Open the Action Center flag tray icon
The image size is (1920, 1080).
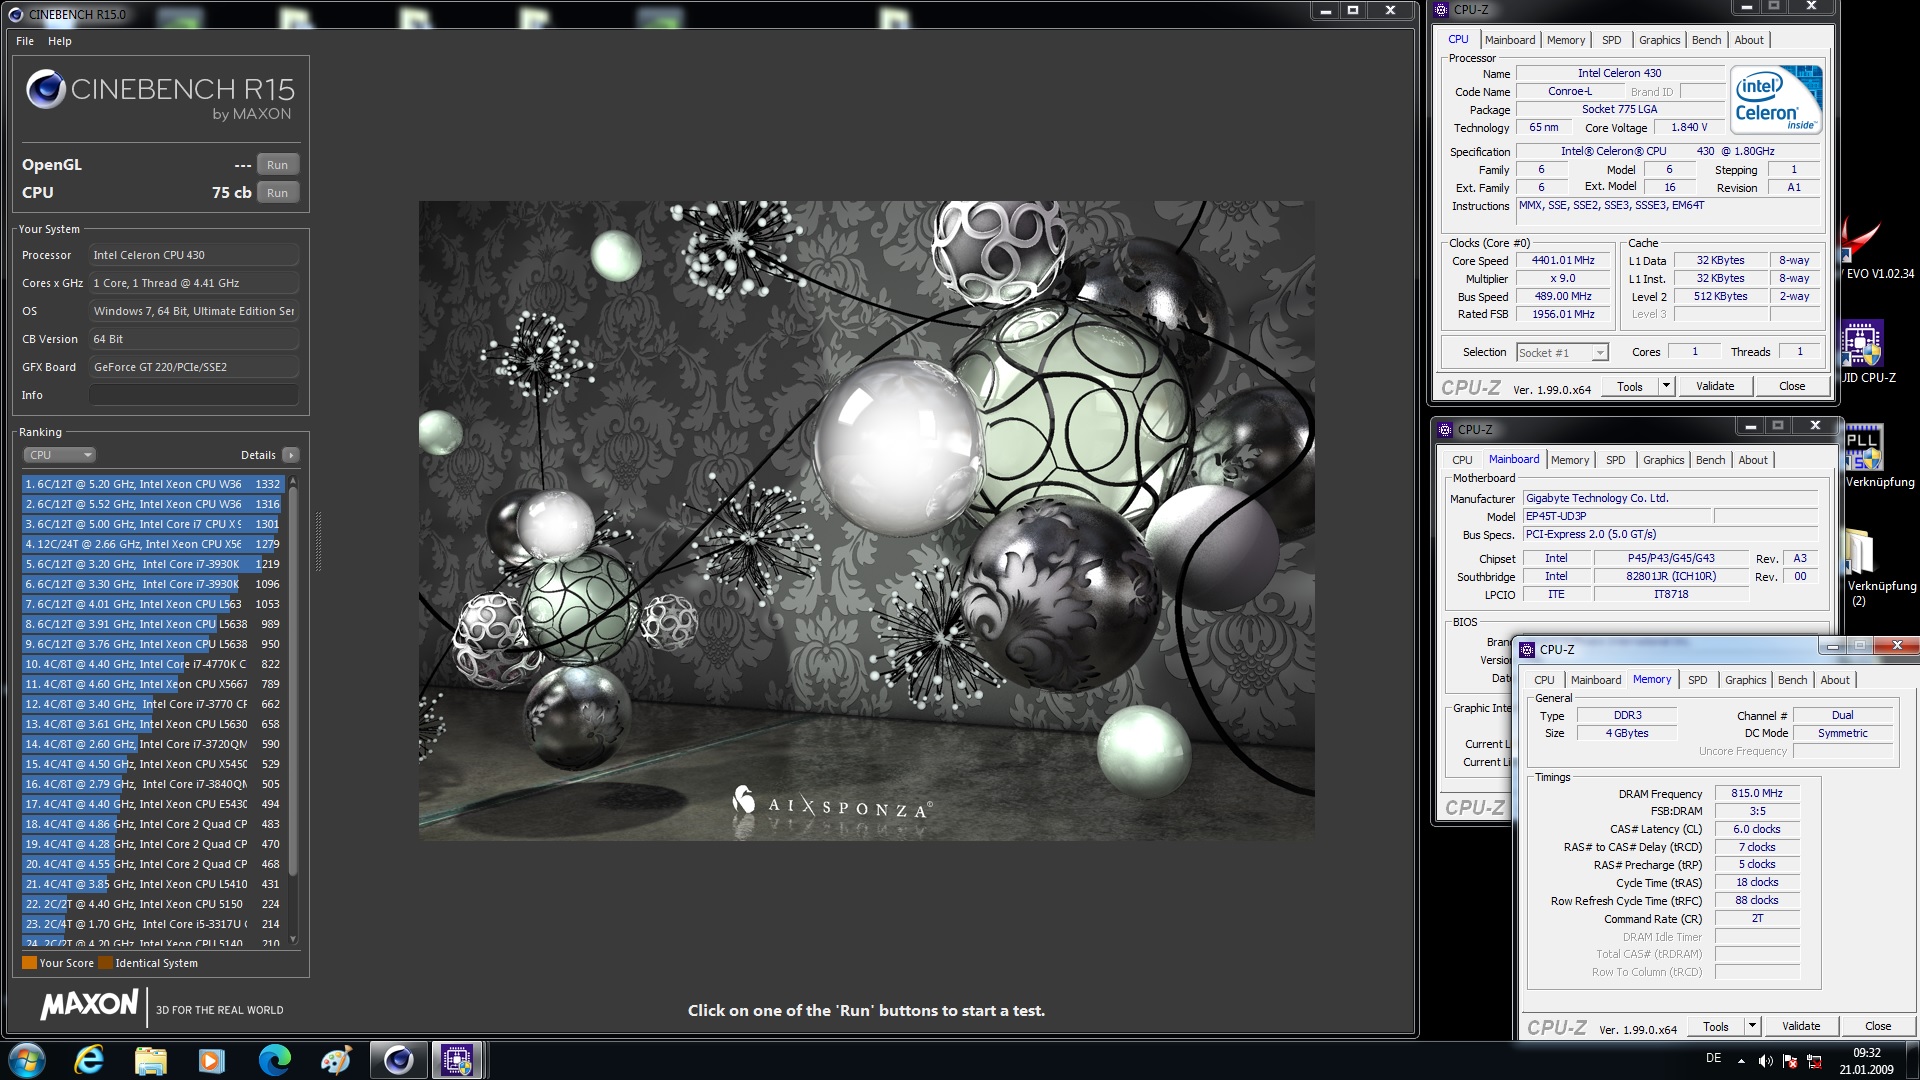pyautogui.click(x=1790, y=1061)
